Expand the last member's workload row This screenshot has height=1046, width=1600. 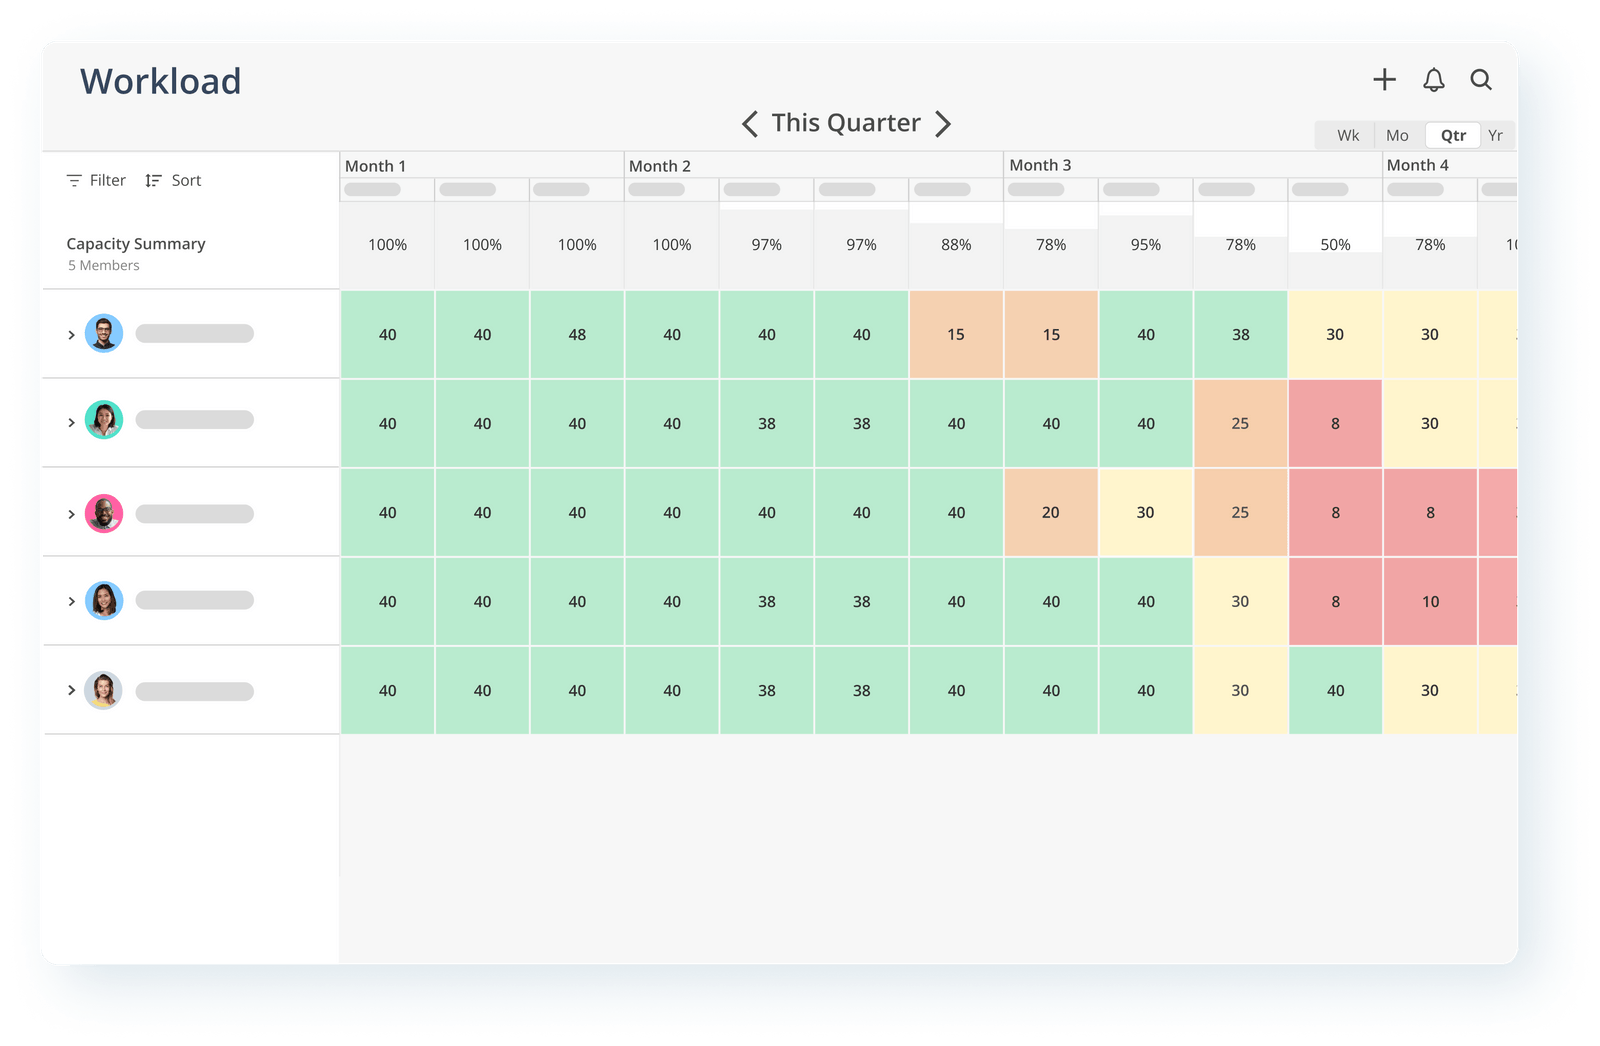71,689
